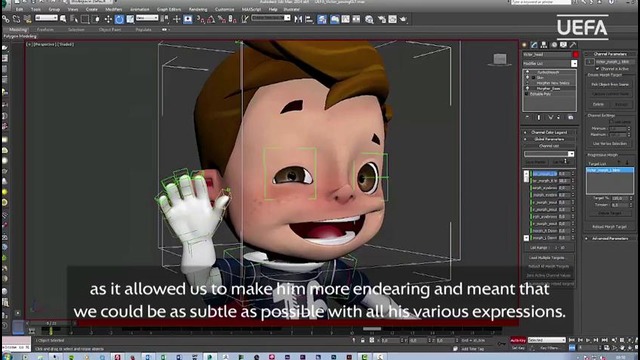Click the Bind to Space Warp tool
This screenshot has height=360, width=640.
(27, 19)
